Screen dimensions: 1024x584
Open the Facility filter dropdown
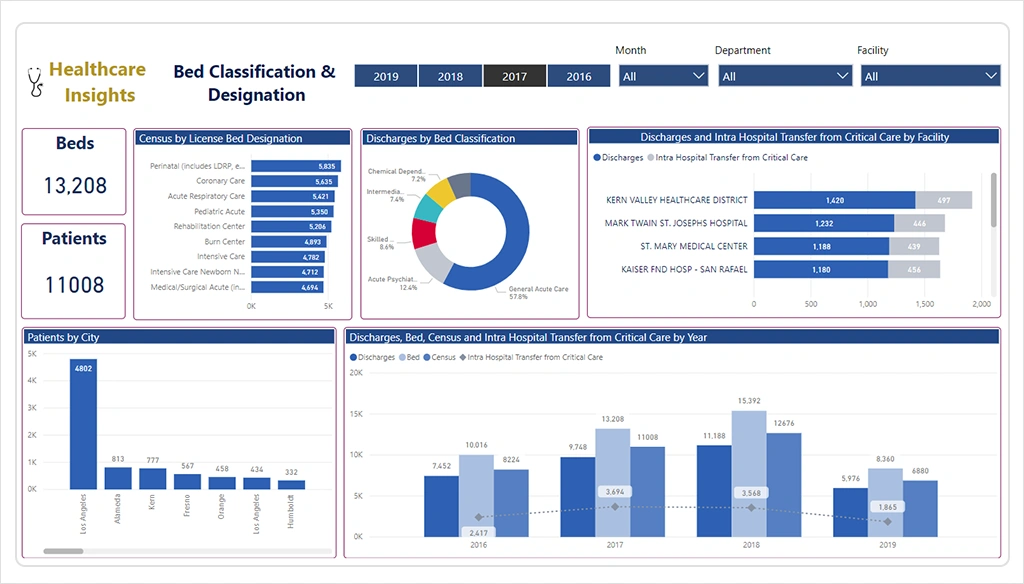point(930,76)
